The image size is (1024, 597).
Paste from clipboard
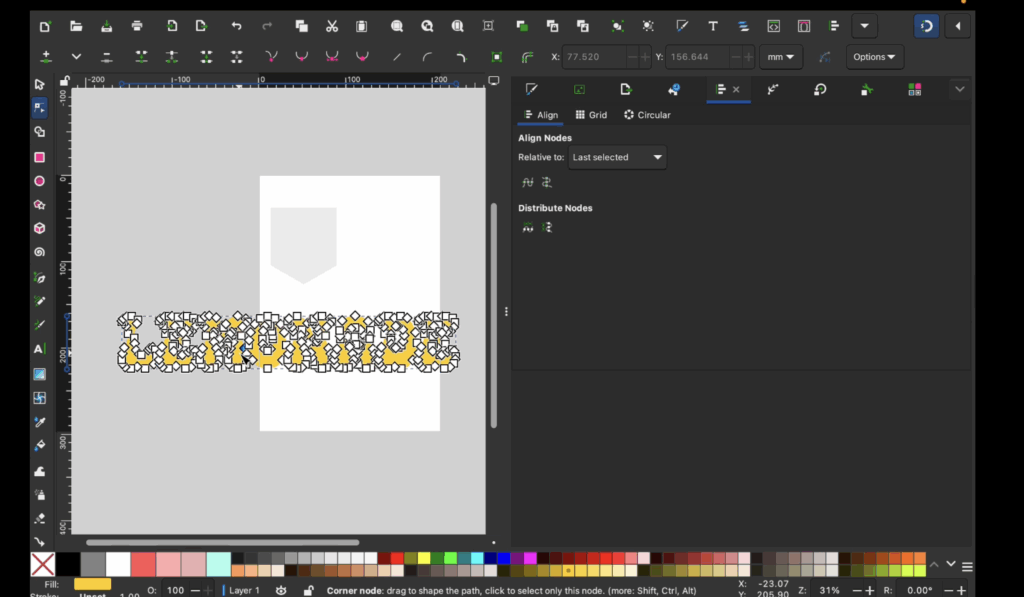[362, 26]
